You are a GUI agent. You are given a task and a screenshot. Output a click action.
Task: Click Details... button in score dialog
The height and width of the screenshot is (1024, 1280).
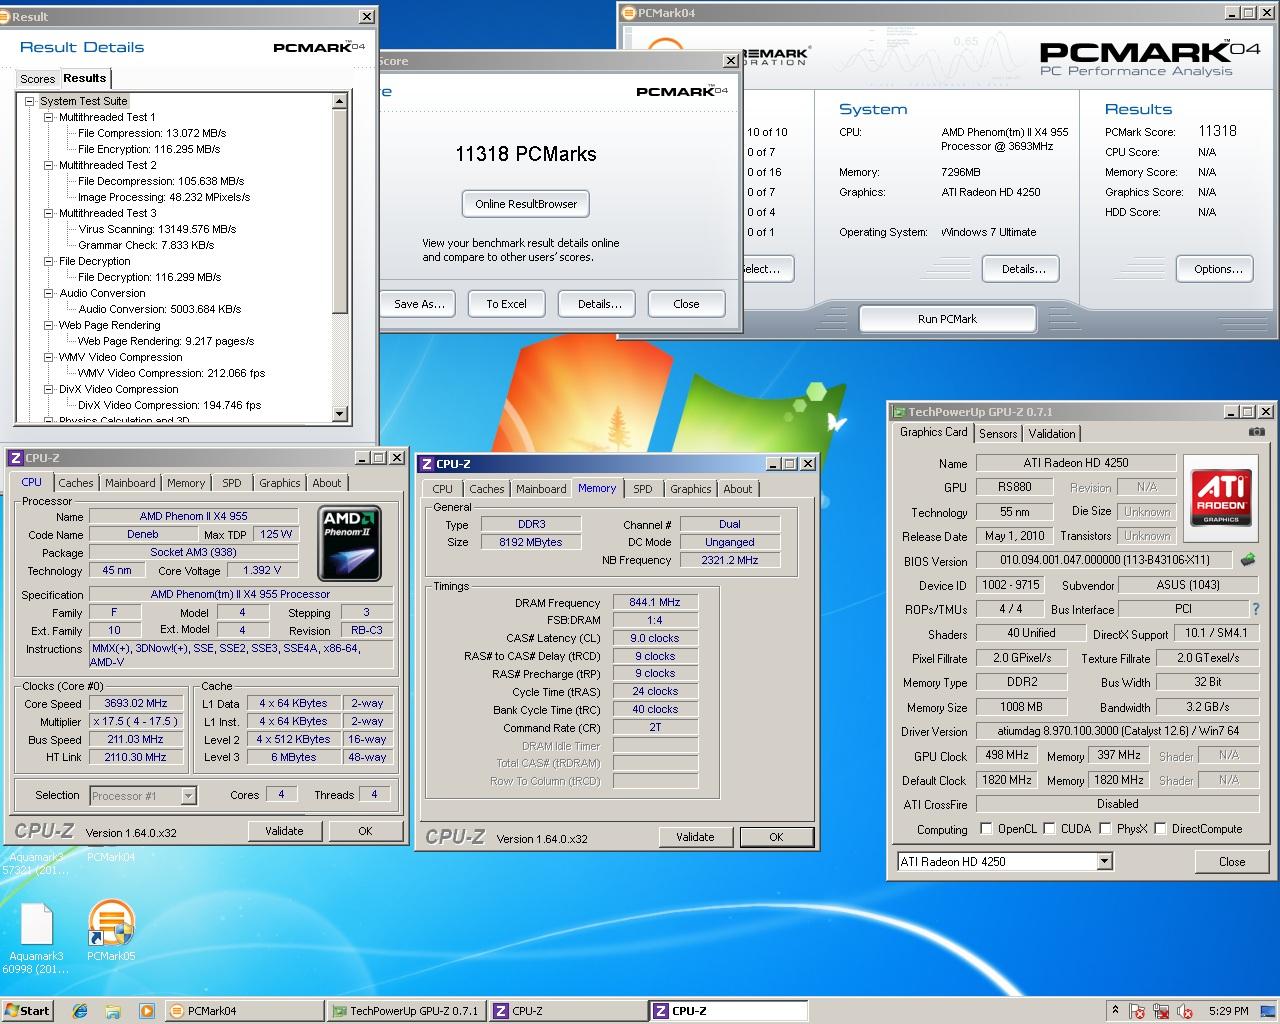click(x=599, y=304)
